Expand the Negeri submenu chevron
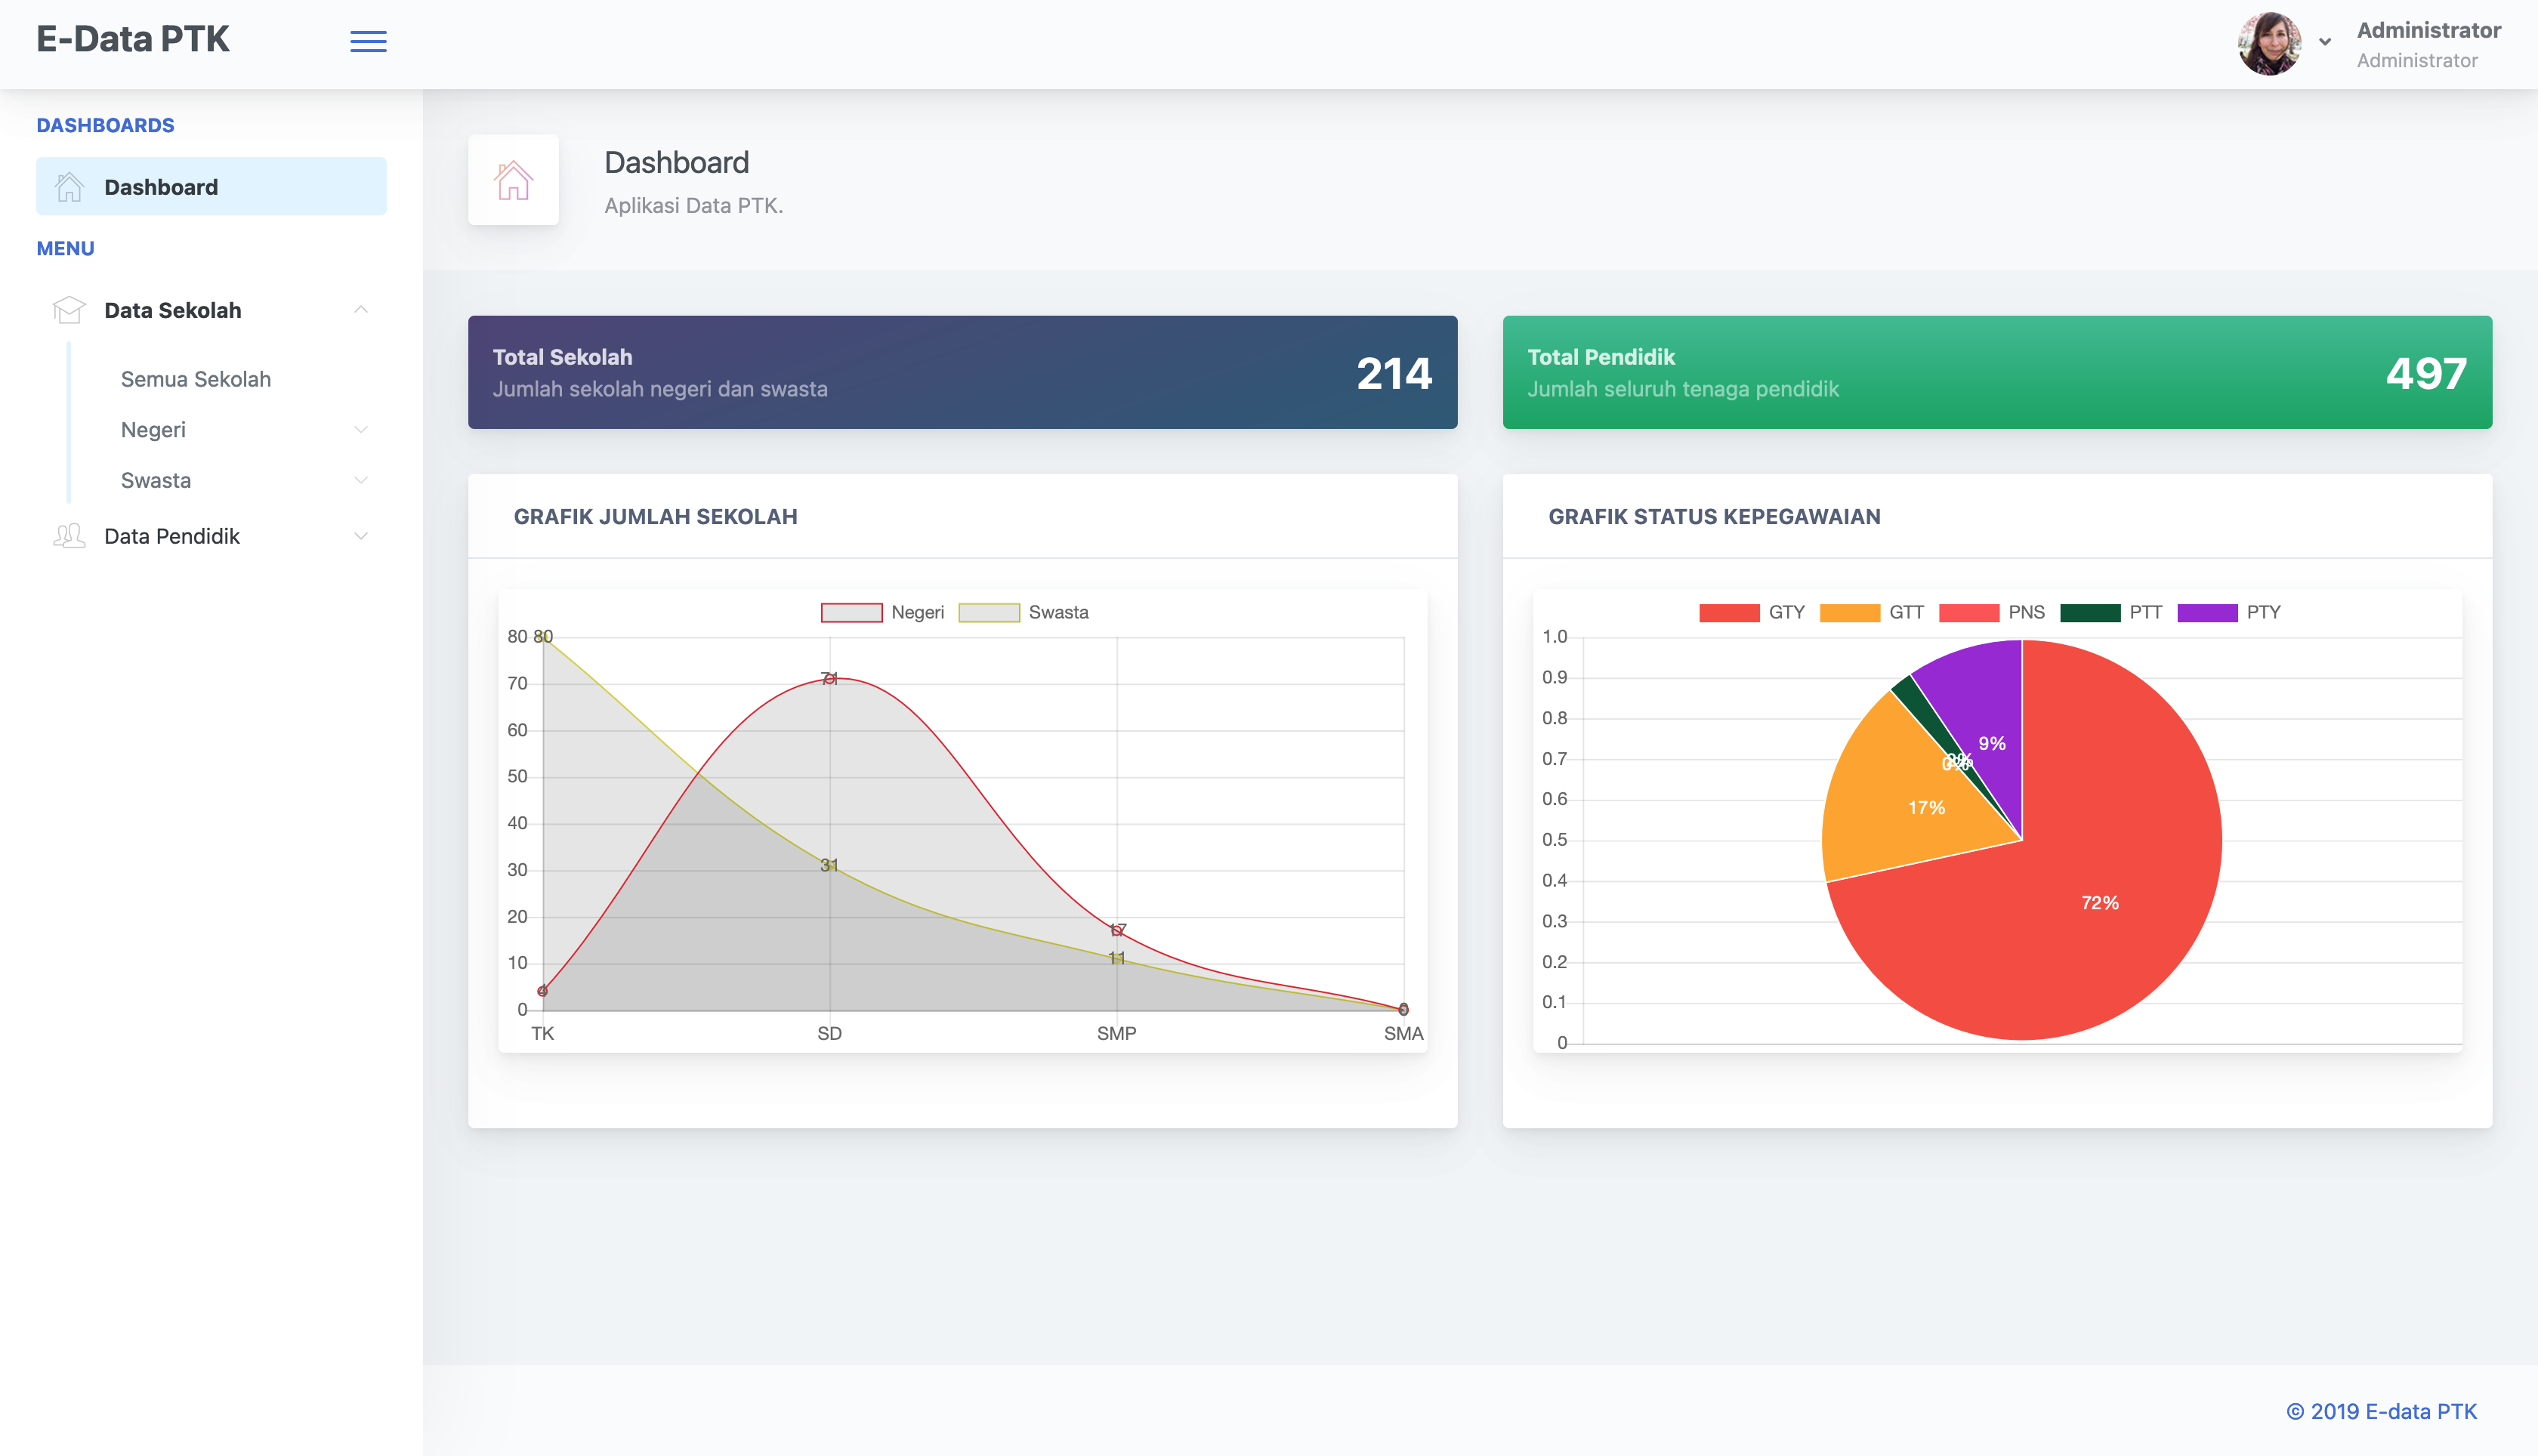Viewport: 2538px width, 1456px height. point(361,430)
